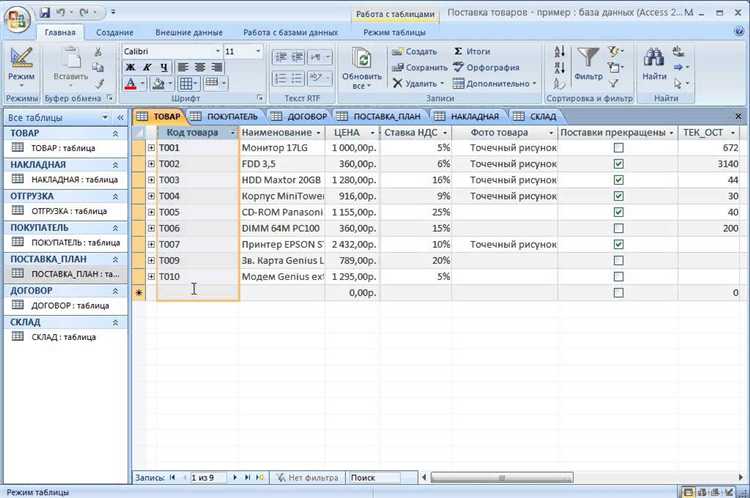The height and width of the screenshot is (498, 750).
Task: Click Обновить все refresh icon
Action: pos(363,59)
